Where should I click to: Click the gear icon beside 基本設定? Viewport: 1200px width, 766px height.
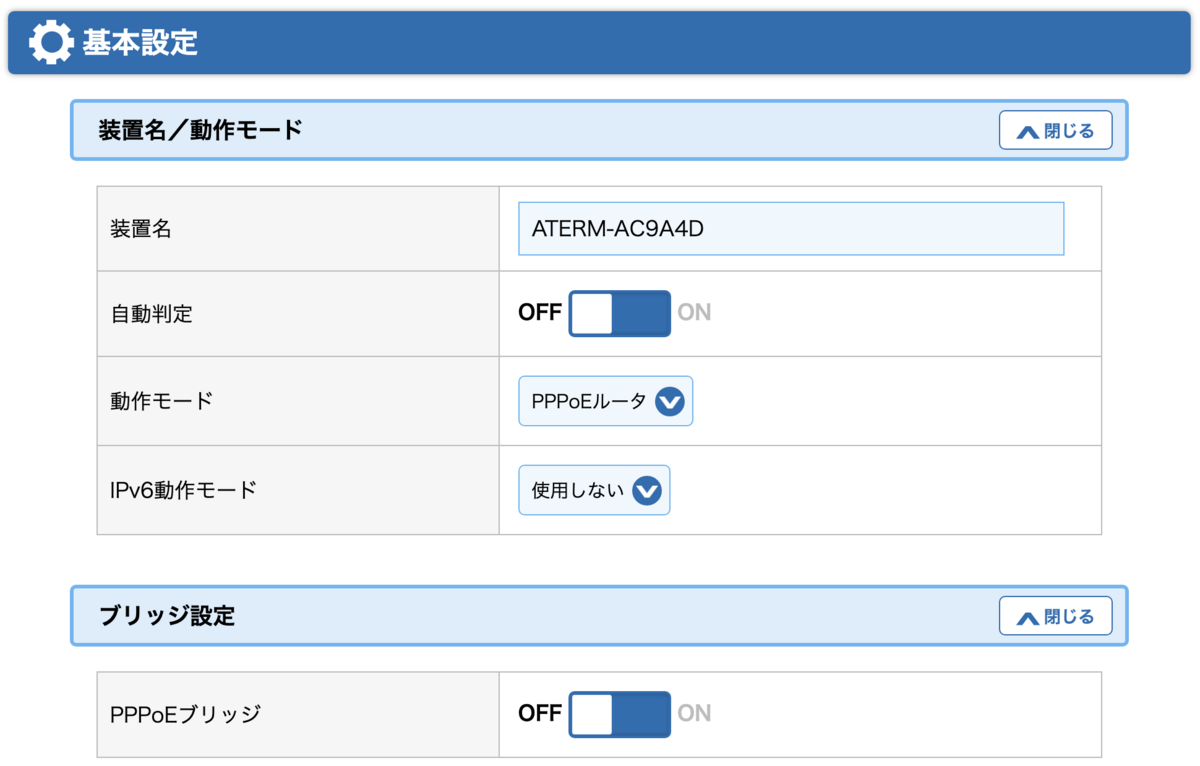tap(51, 42)
